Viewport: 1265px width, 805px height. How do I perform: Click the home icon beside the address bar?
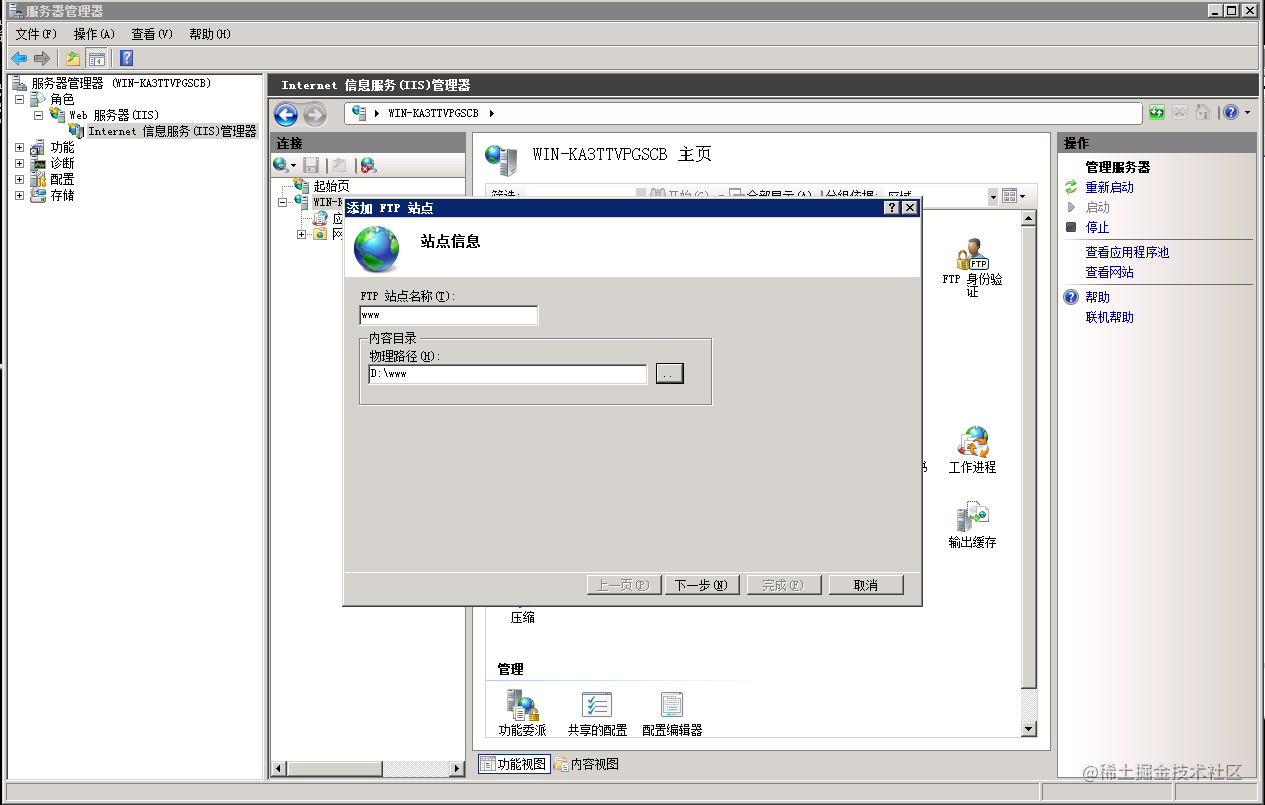[x=1203, y=113]
